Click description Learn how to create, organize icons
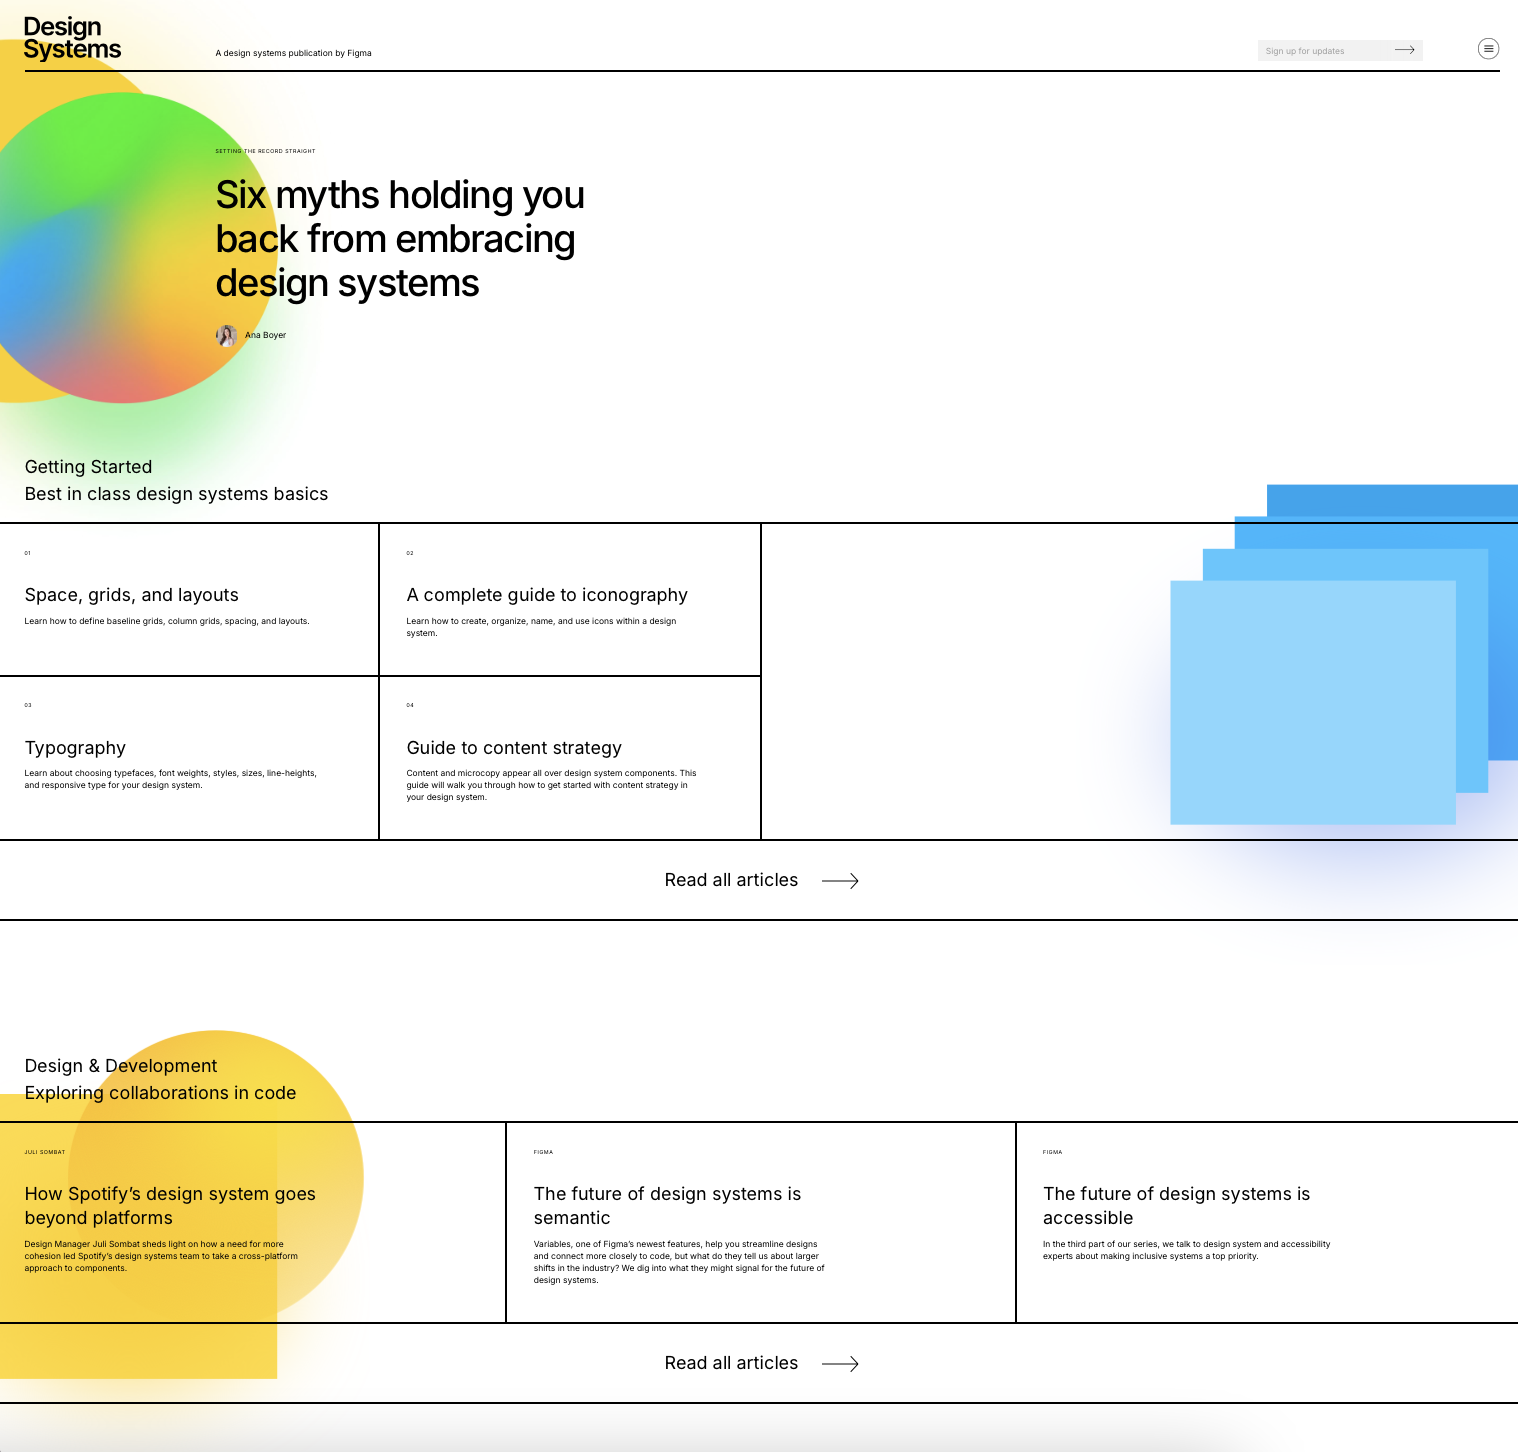Viewport: 1518px width, 1452px height. [541, 627]
